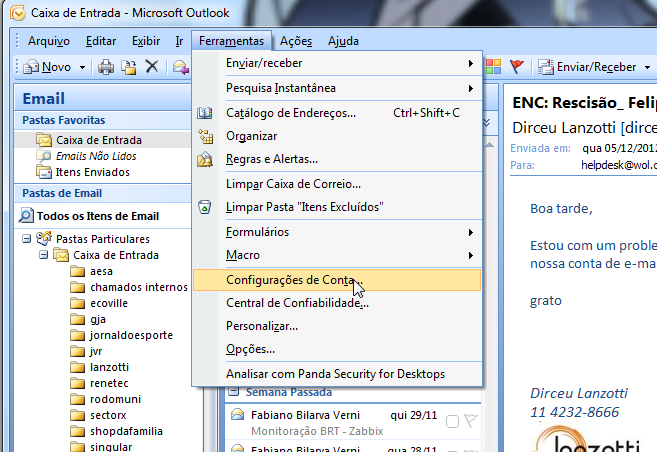Open the Novo button dropdown arrow
The image size is (657, 452).
coord(82,67)
